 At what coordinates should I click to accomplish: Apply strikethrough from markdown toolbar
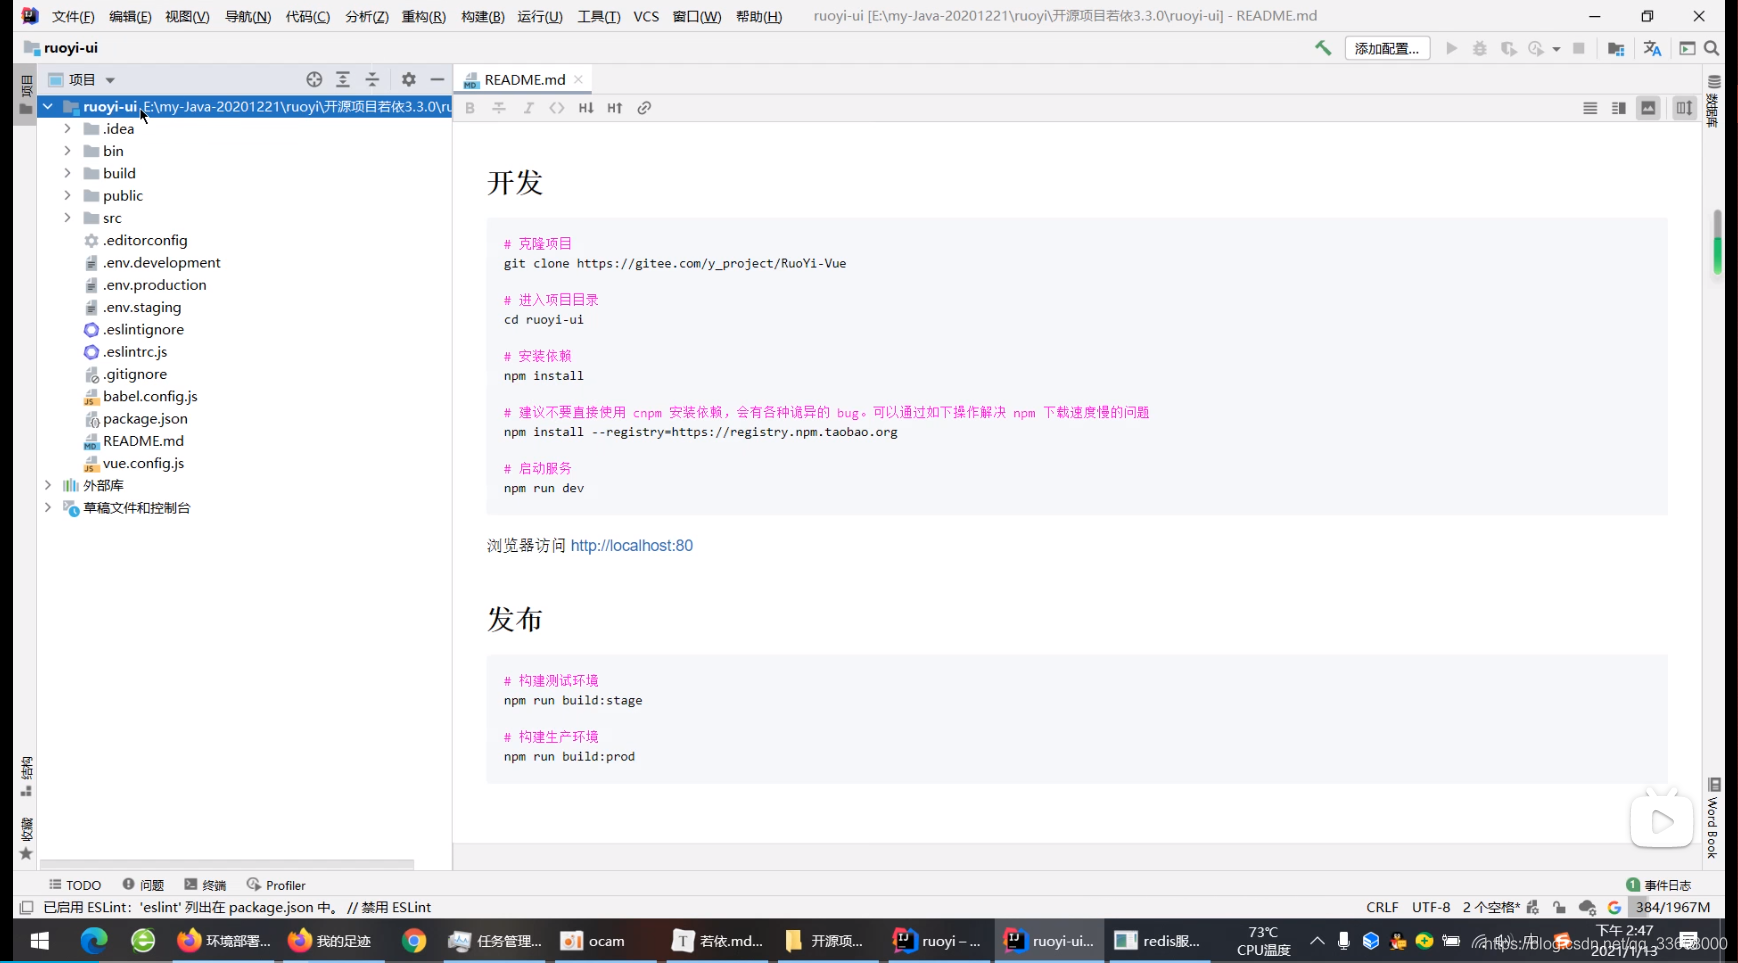(499, 108)
